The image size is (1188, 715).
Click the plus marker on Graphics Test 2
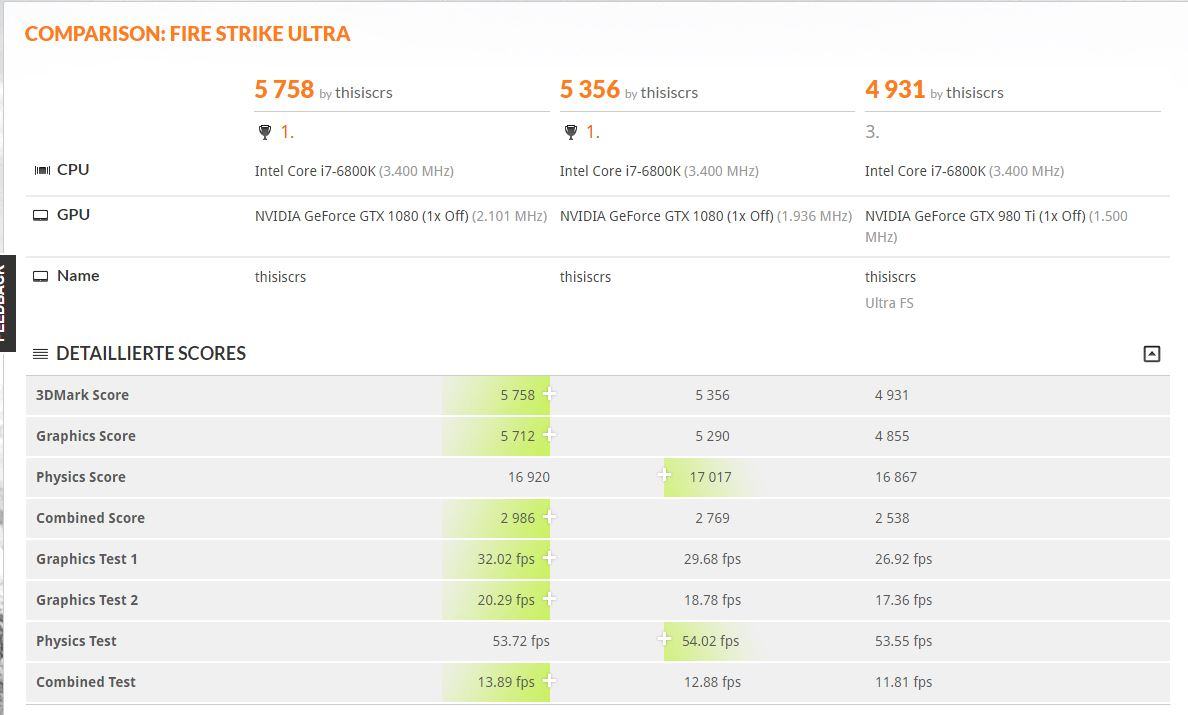tap(550, 599)
